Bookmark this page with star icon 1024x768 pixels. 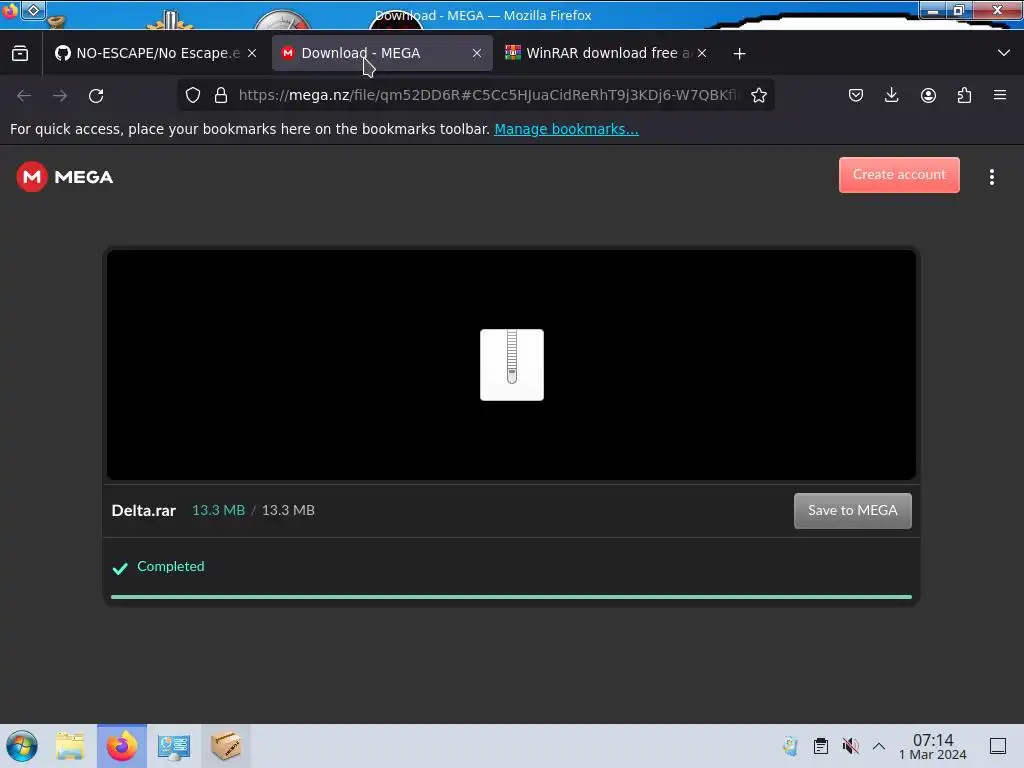click(x=758, y=95)
